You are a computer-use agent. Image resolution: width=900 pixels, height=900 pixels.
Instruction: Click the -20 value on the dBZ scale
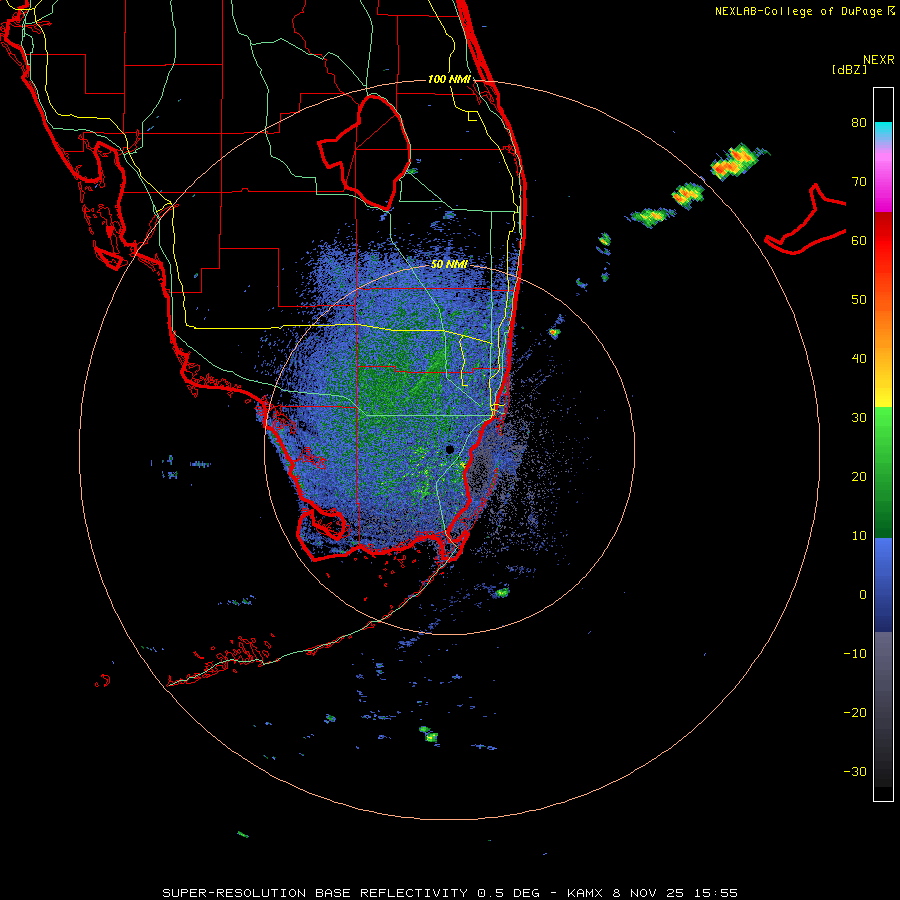pos(855,713)
